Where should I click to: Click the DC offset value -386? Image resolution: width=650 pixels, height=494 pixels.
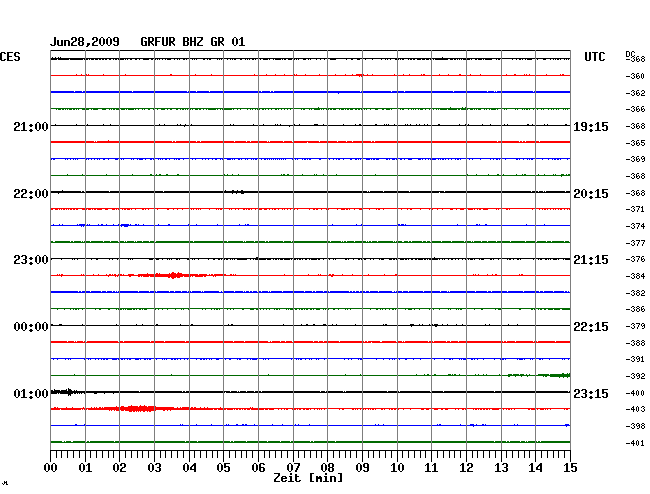(x=635, y=309)
